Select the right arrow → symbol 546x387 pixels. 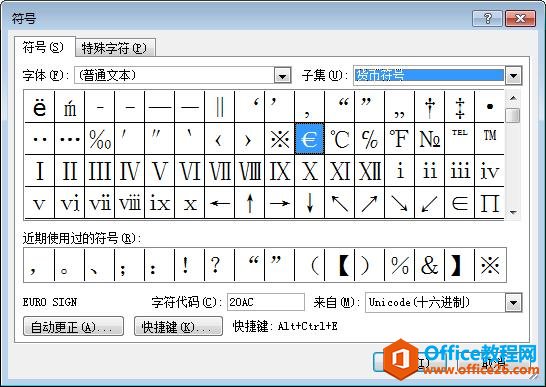pos(280,203)
